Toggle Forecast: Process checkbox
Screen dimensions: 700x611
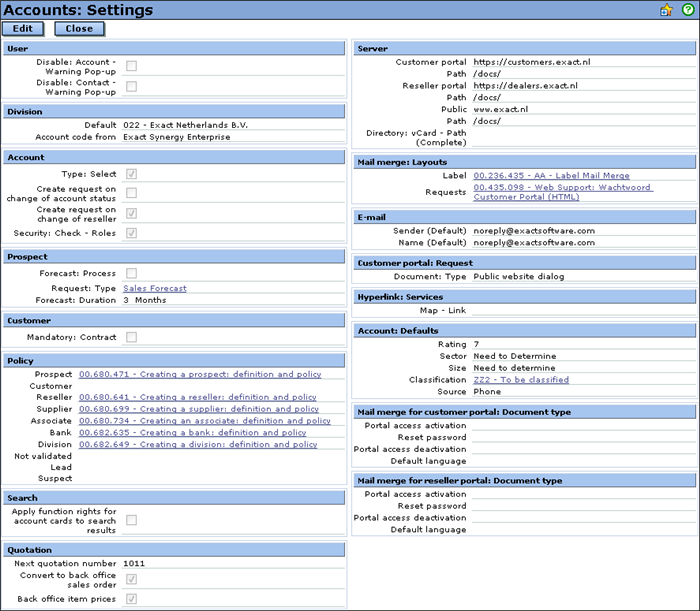pos(131,273)
